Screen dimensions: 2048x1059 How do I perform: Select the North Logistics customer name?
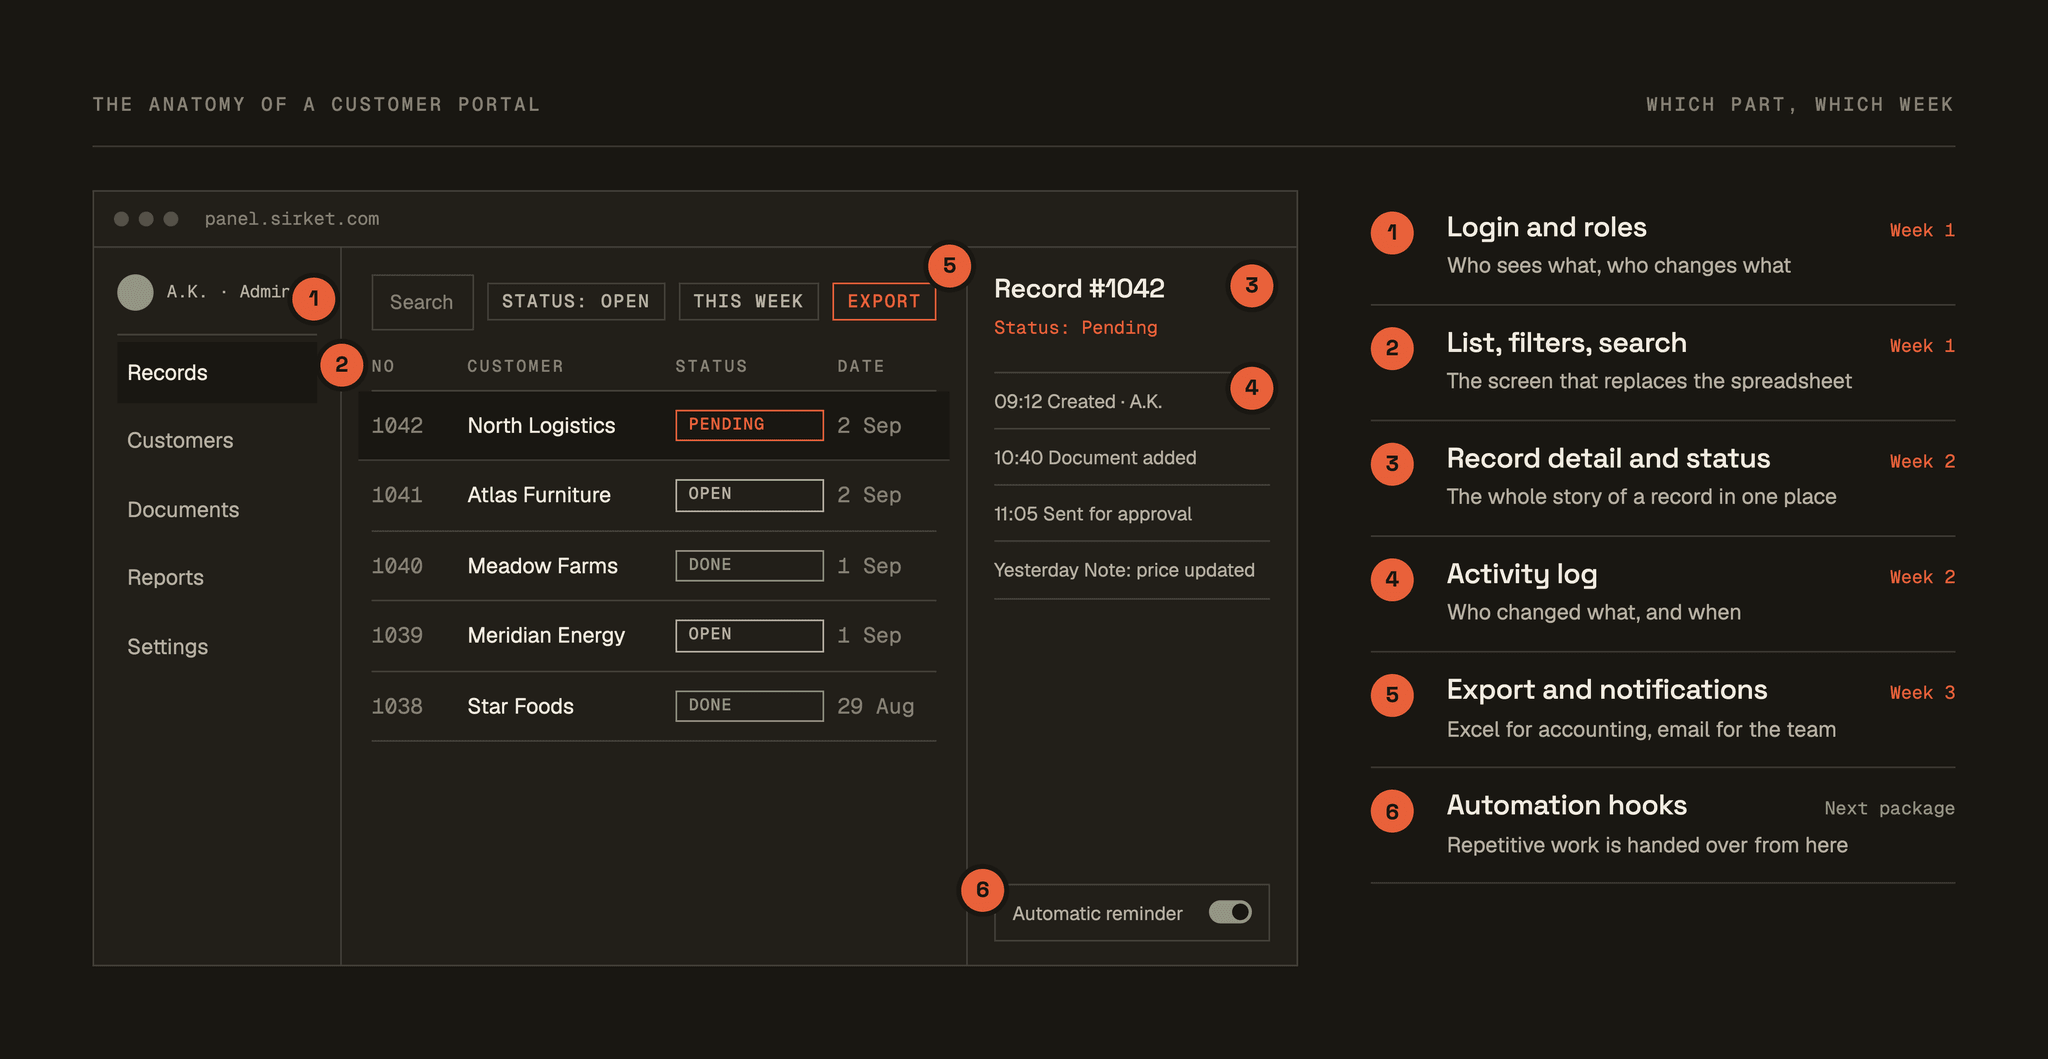point(541,425)
